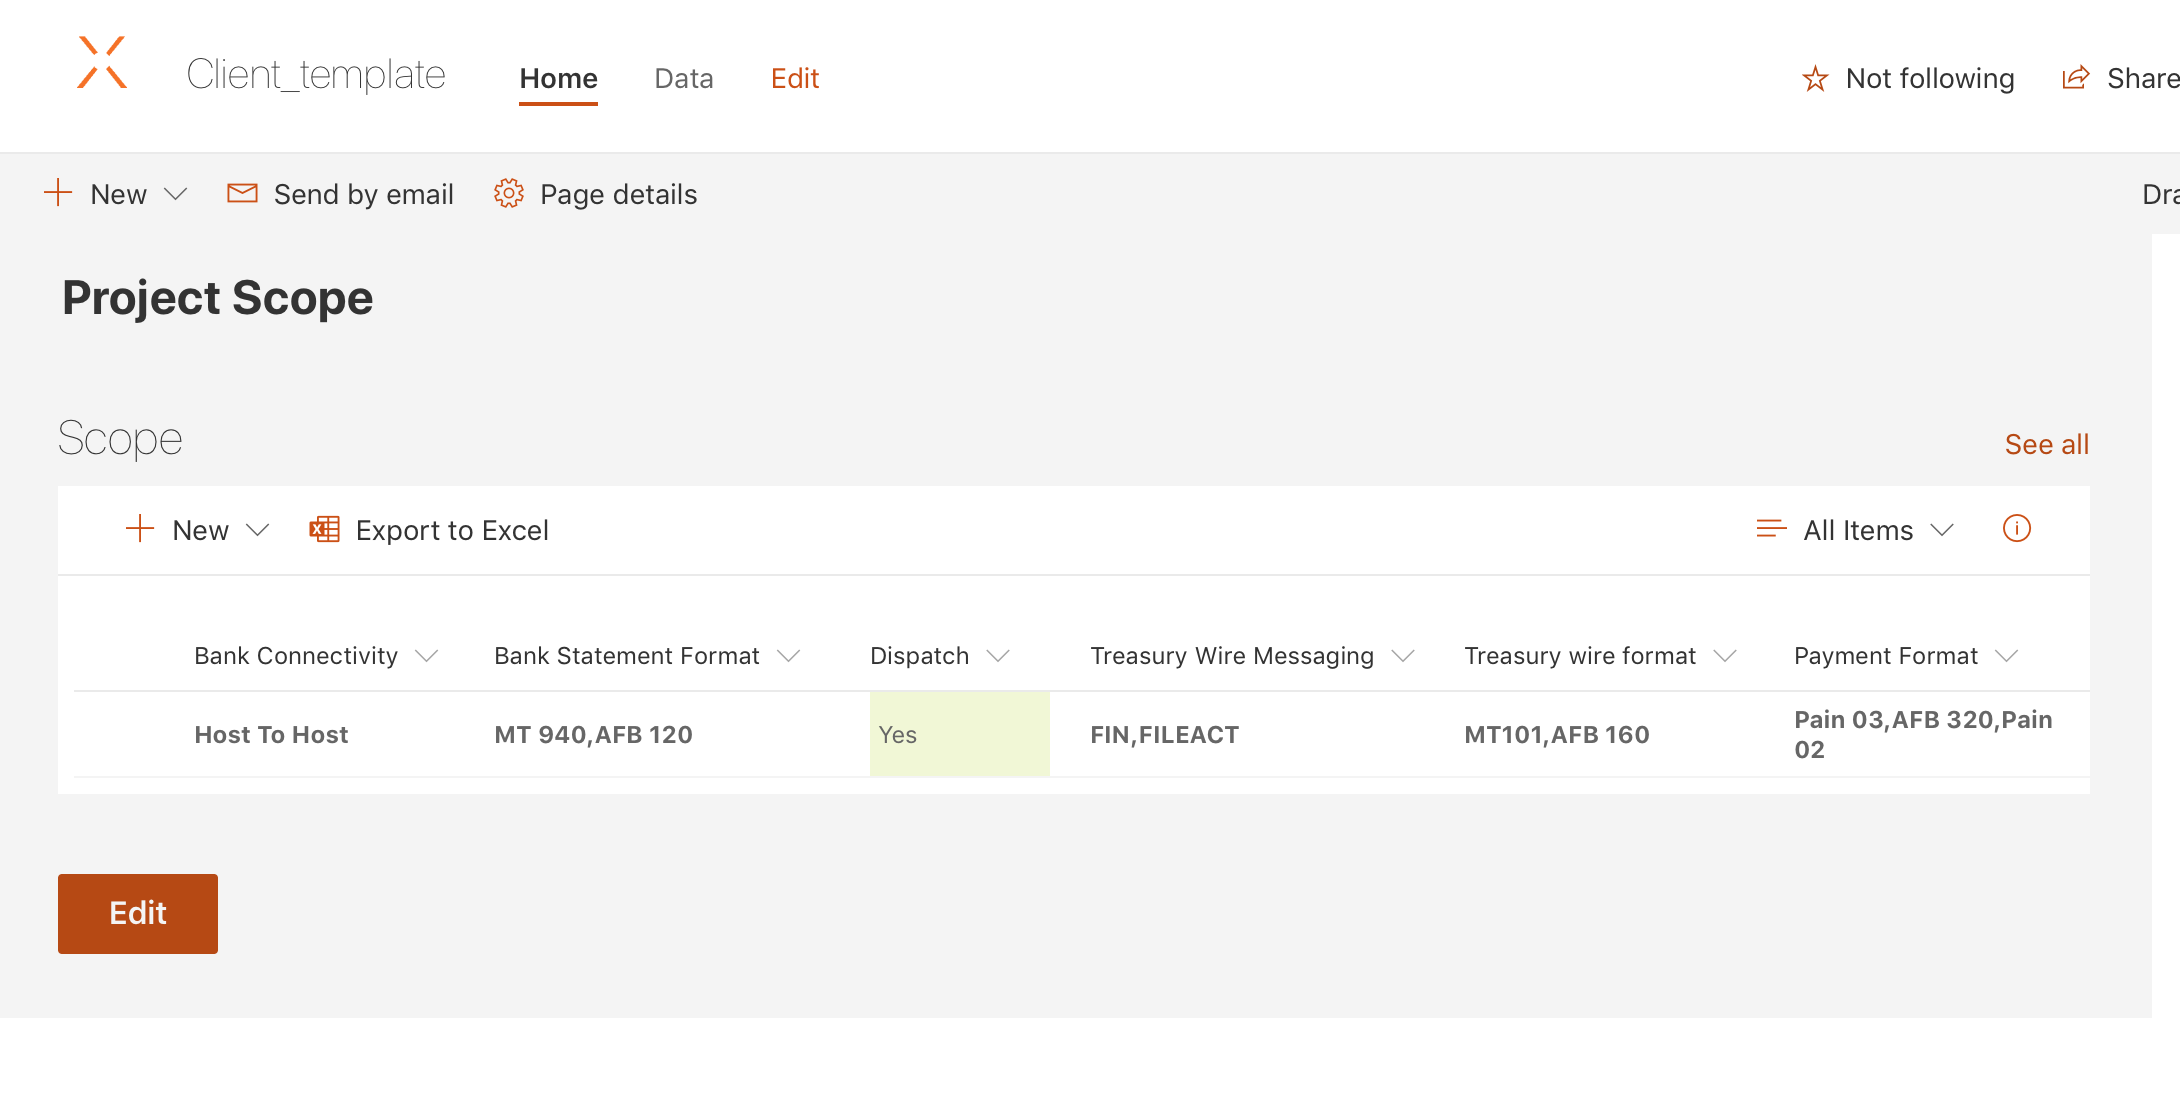Click the Client_template site title
The height and width of the screenshot is (1106, 2180).
tap(316, 75)
